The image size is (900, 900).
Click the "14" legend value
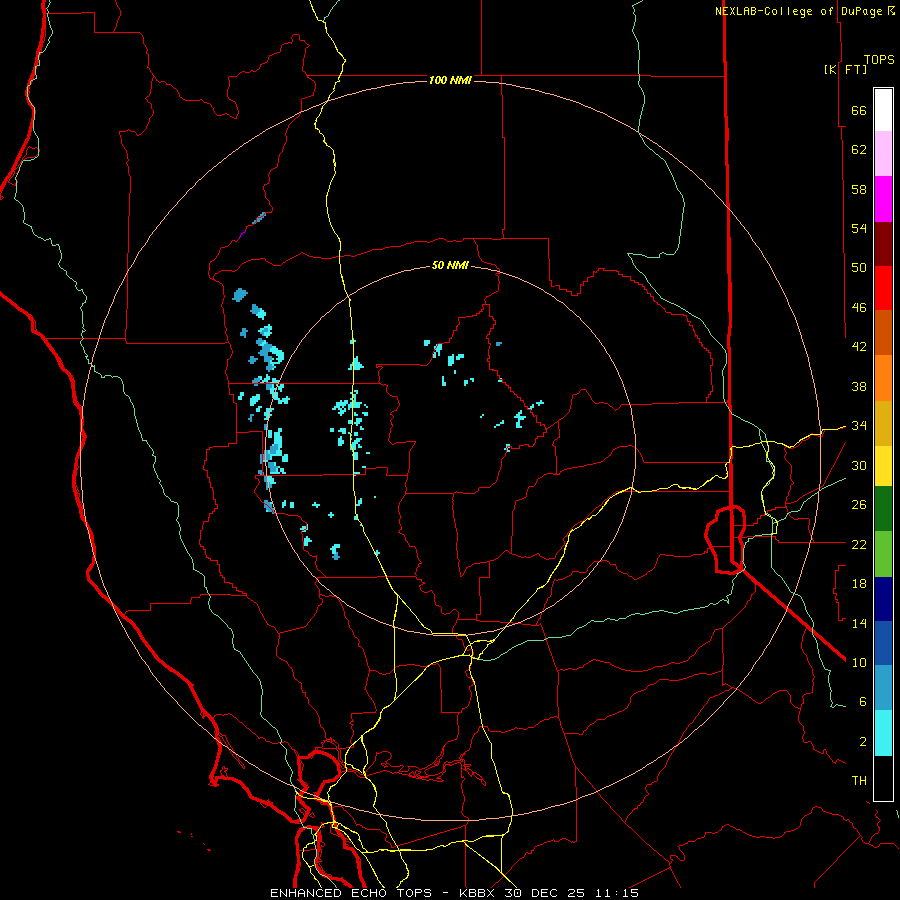(x=859, y=623)
